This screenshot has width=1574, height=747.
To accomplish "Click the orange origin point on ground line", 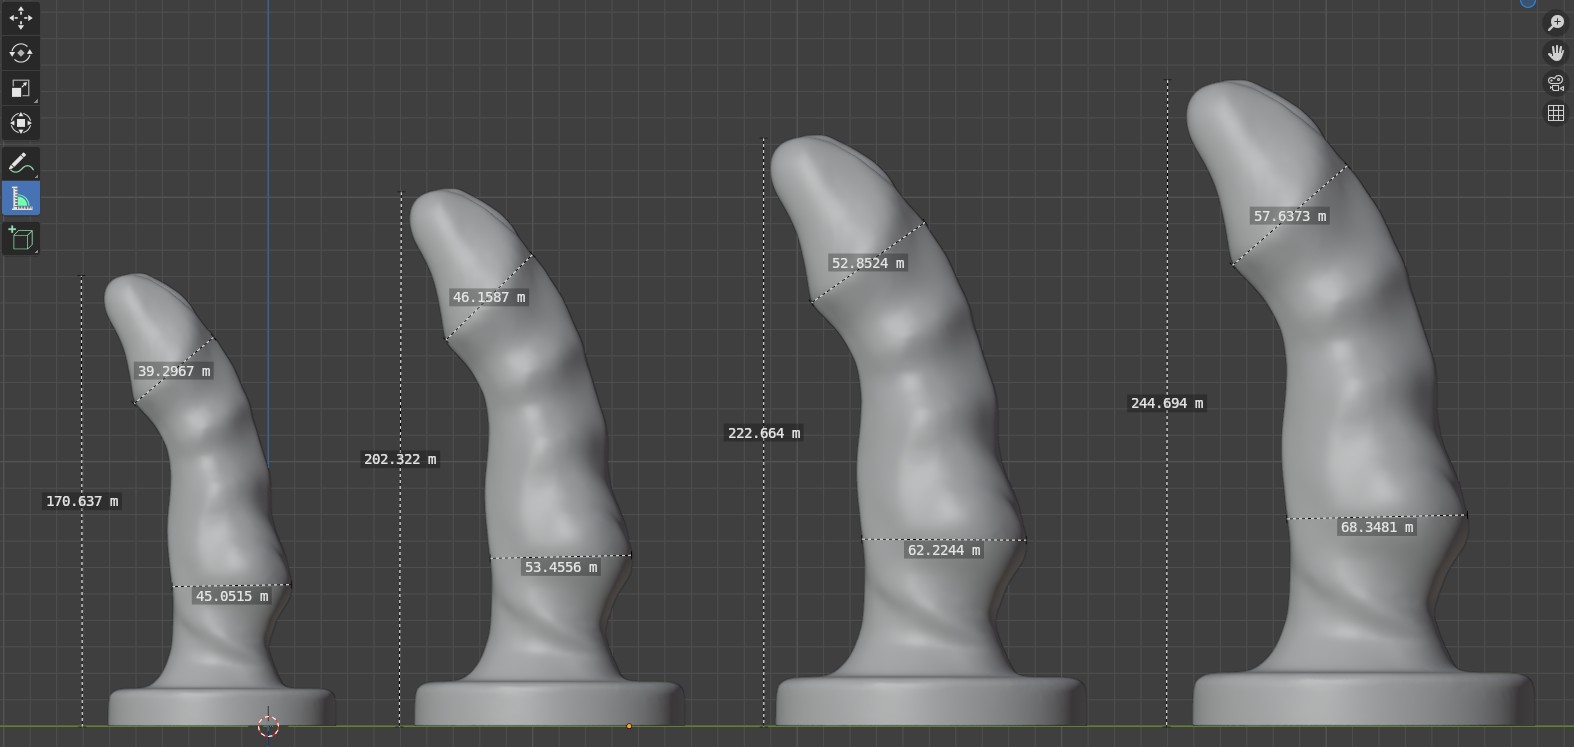I will pyautogui.click(x=629, y=726).
